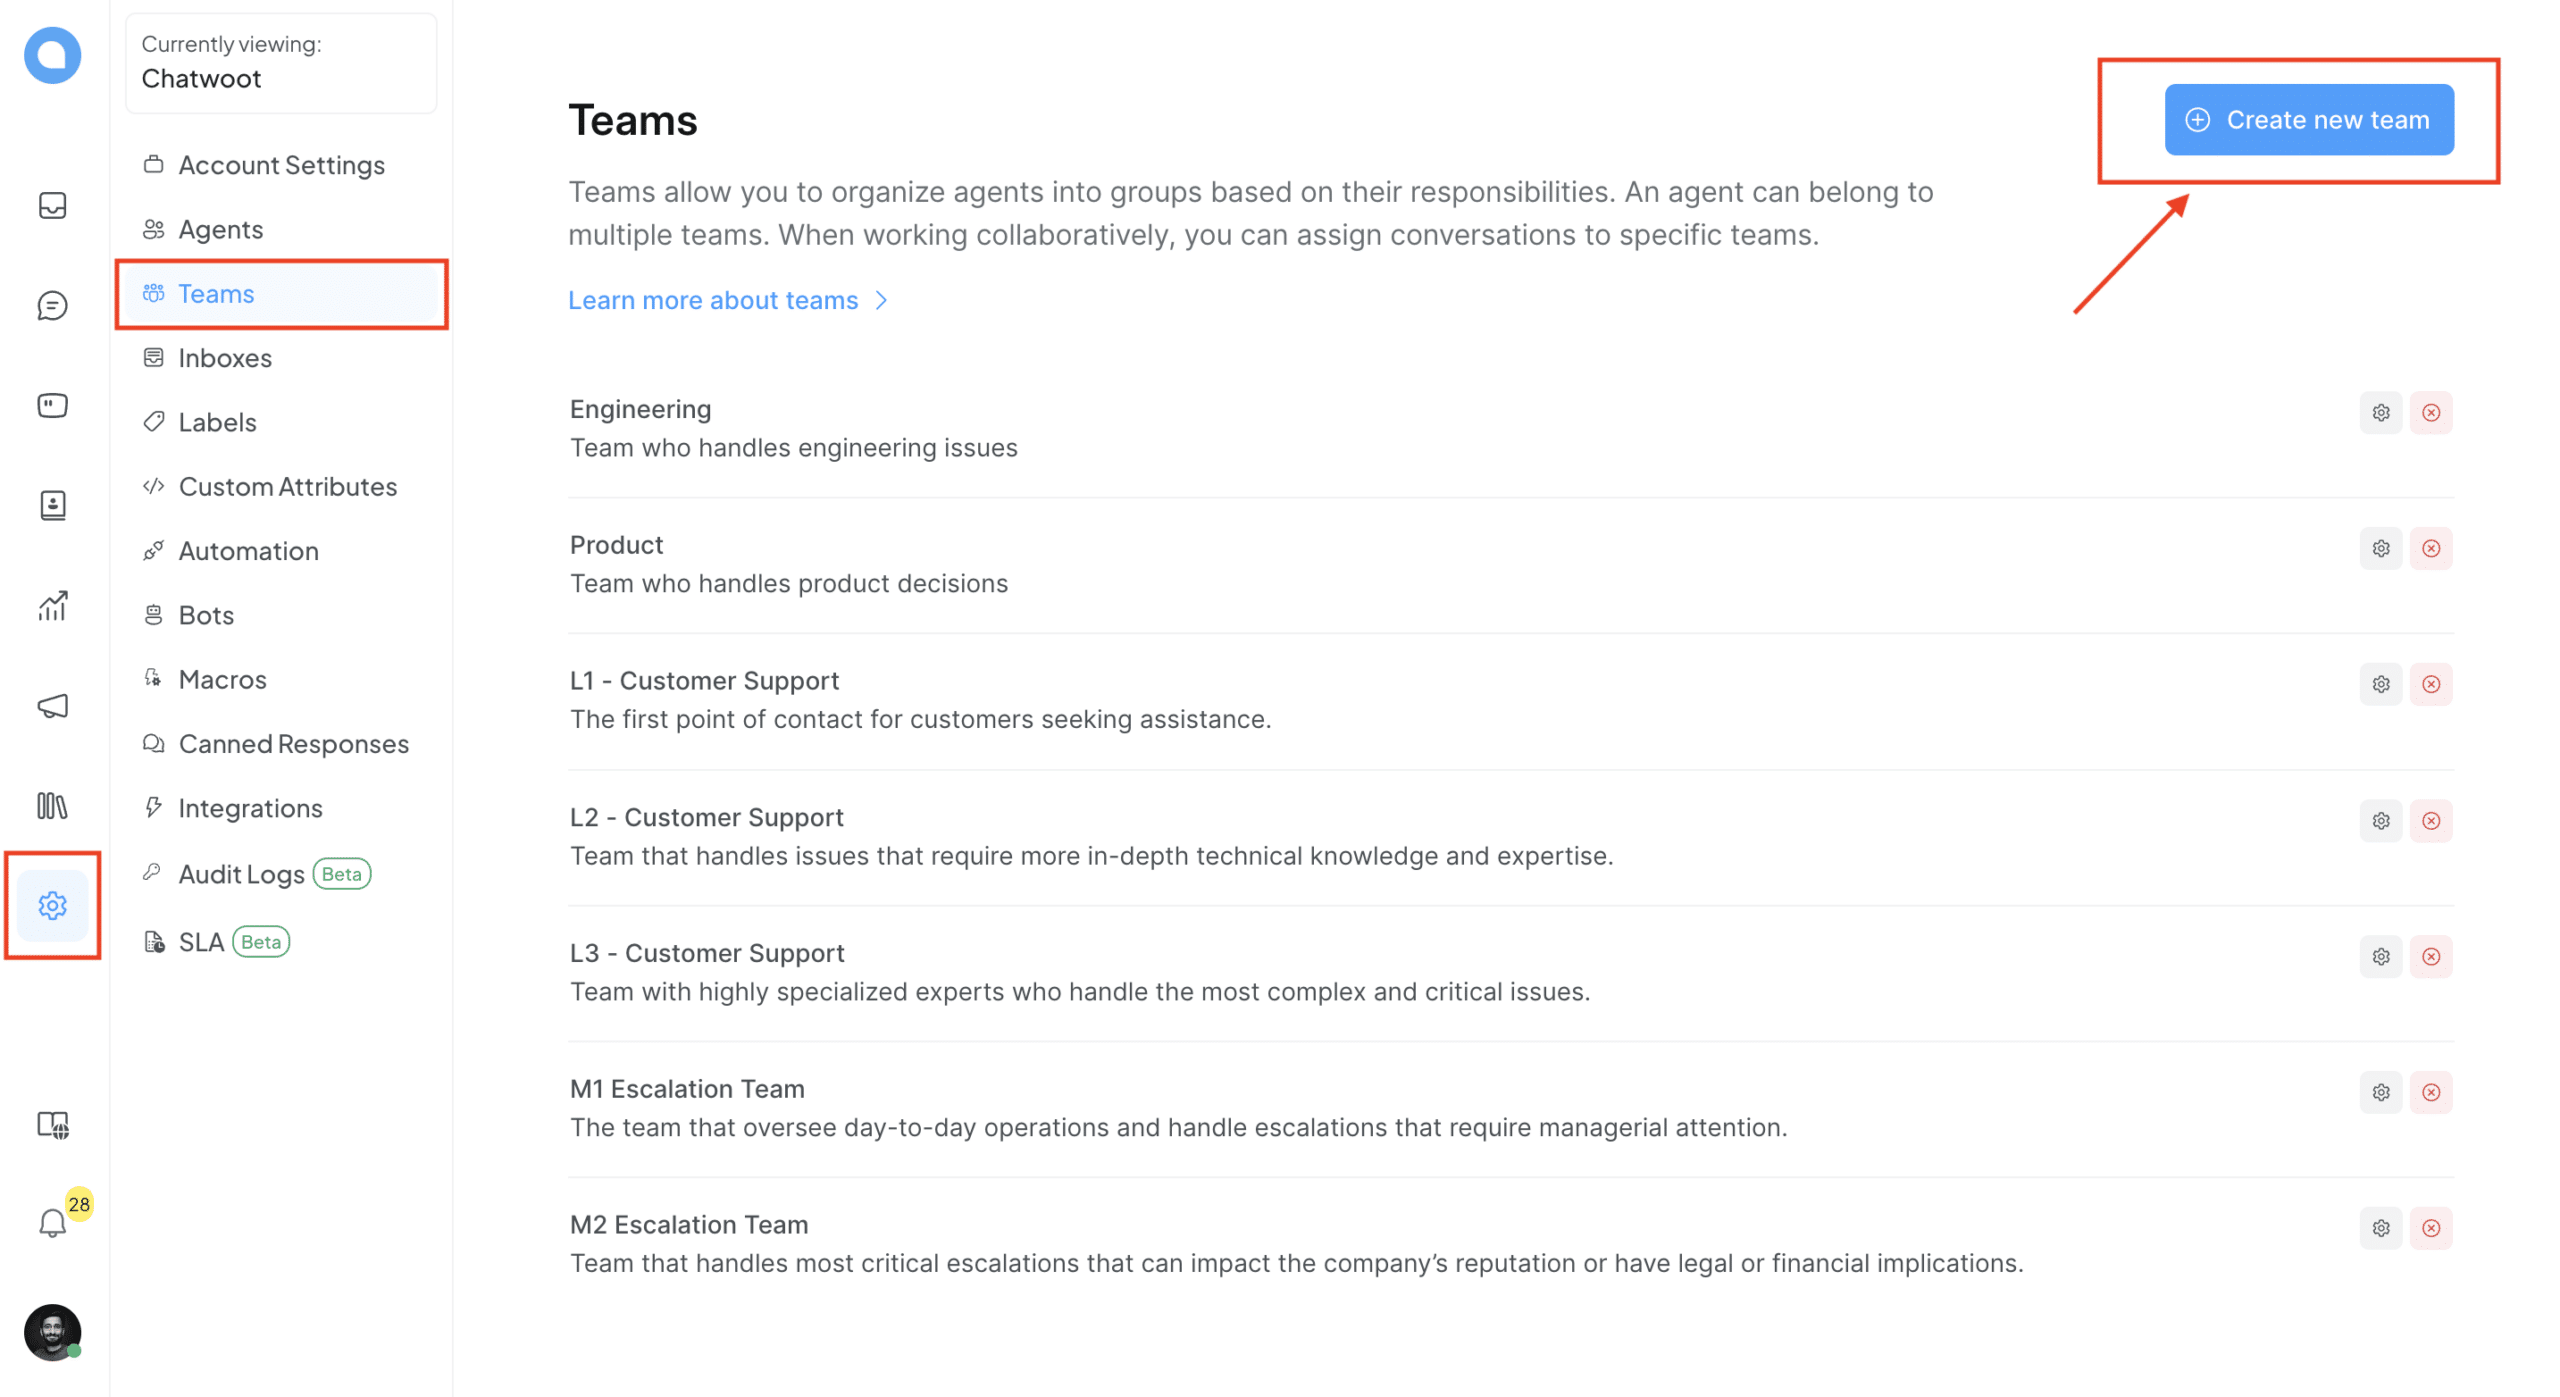The image size is (2560, 1397).
Task: Open the Campaigns megaphone icon
Action: coord(52,706)
